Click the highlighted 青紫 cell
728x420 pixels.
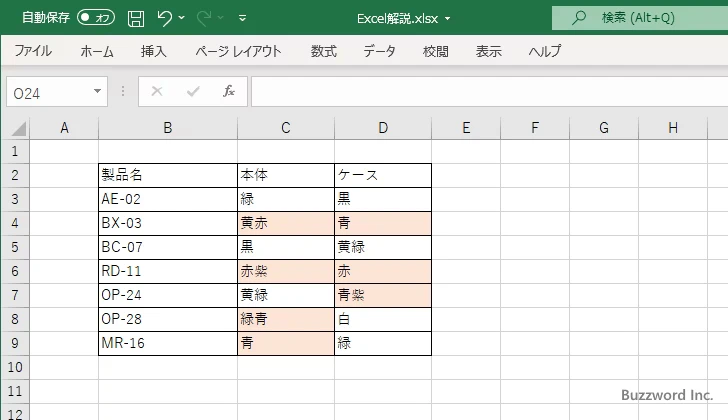[x=383, y=296]
